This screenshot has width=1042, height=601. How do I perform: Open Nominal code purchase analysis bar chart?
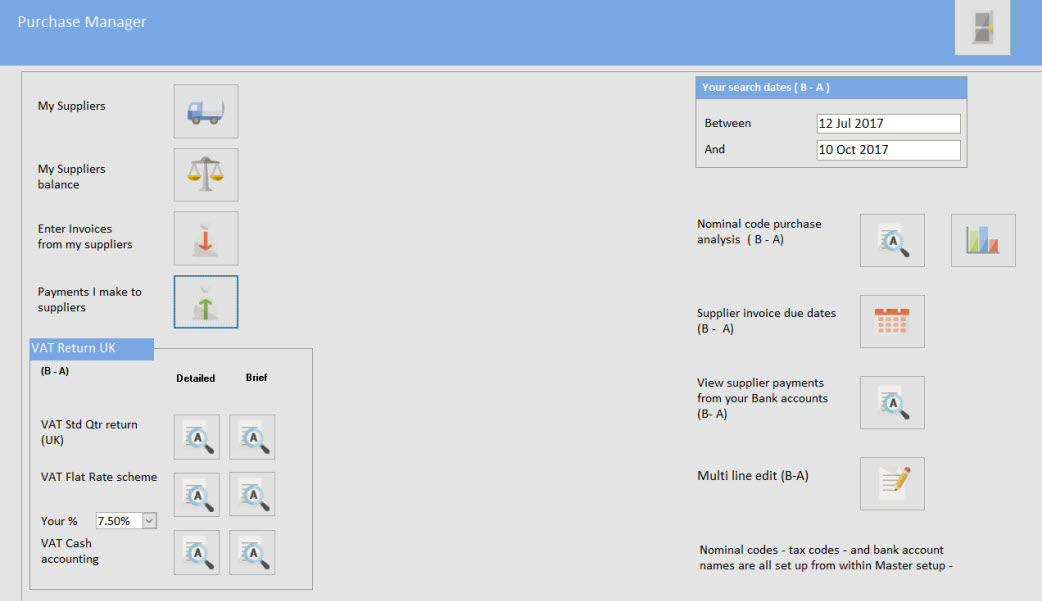click(x=983, y=241)
